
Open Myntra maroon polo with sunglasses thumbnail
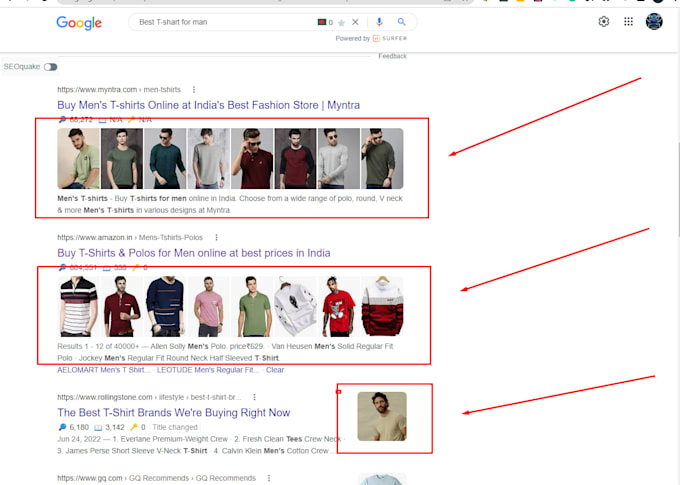click(252, 158)
